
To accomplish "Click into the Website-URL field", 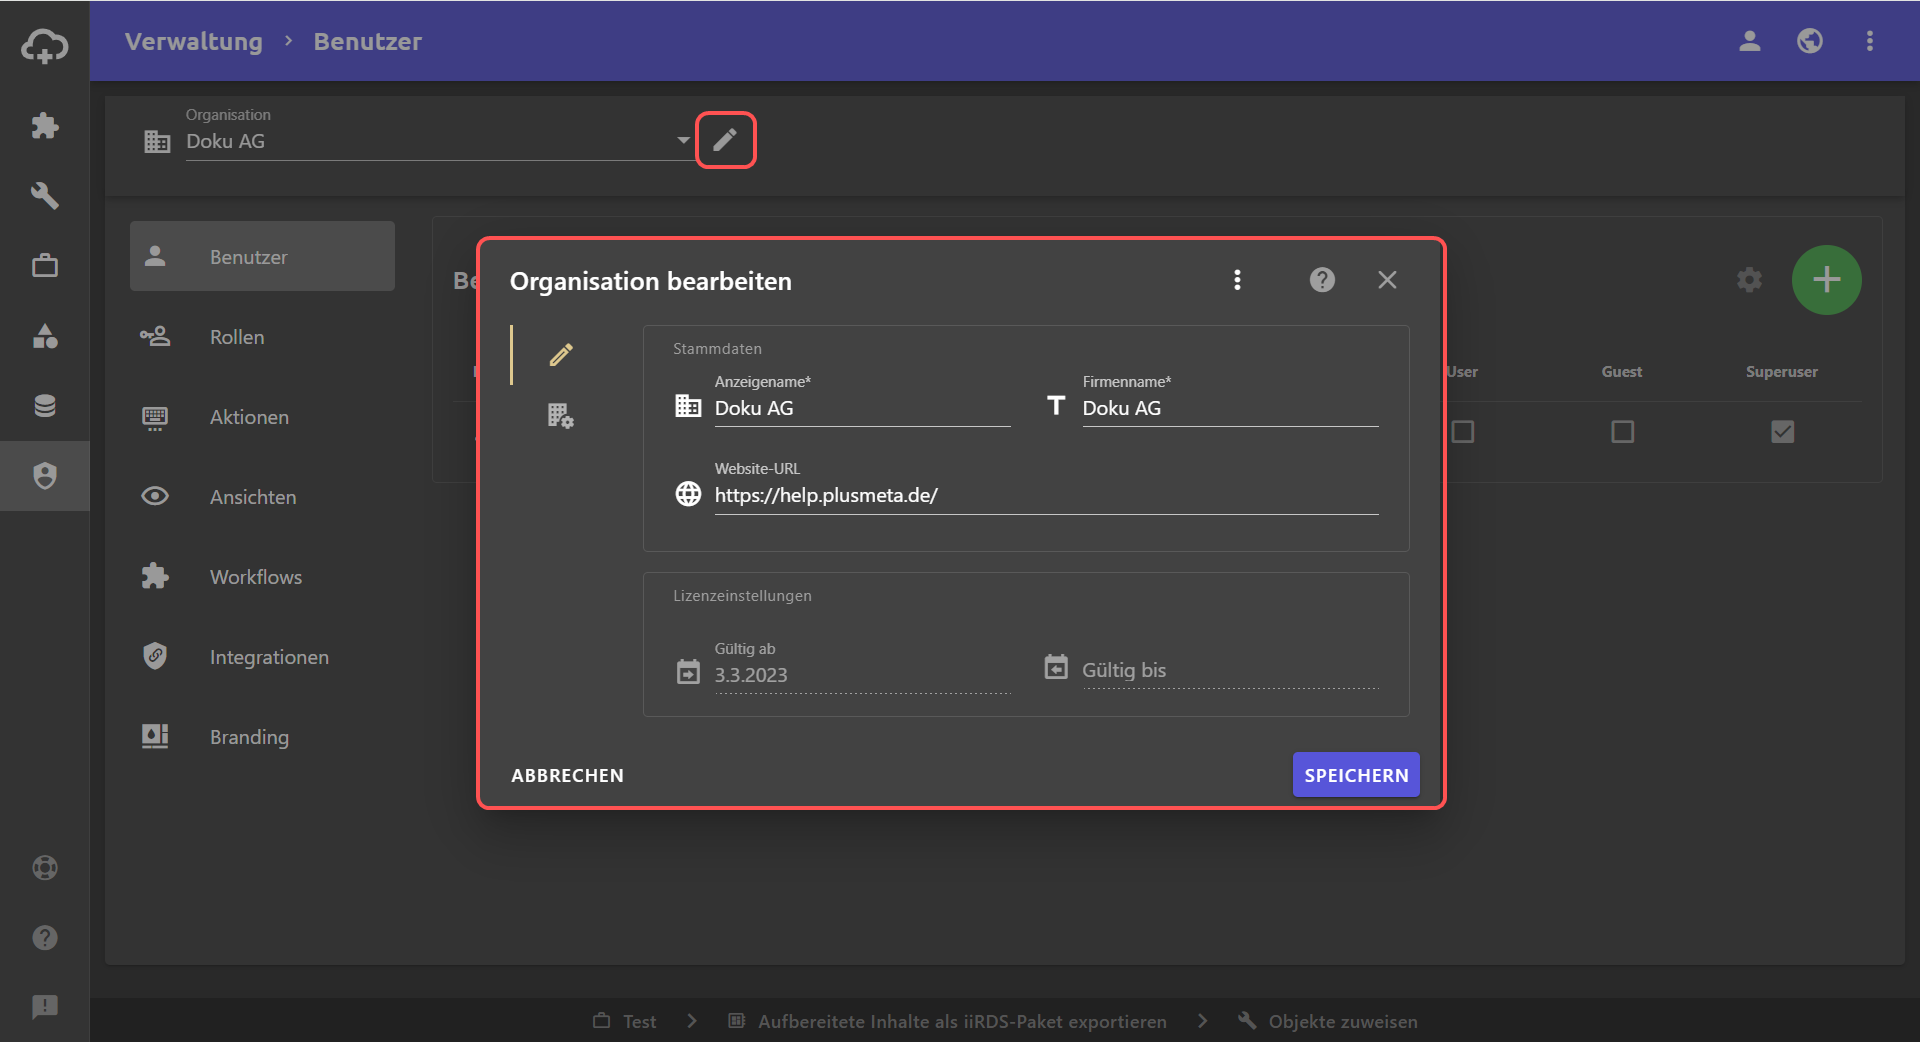I will click(x=1045, y=496).
